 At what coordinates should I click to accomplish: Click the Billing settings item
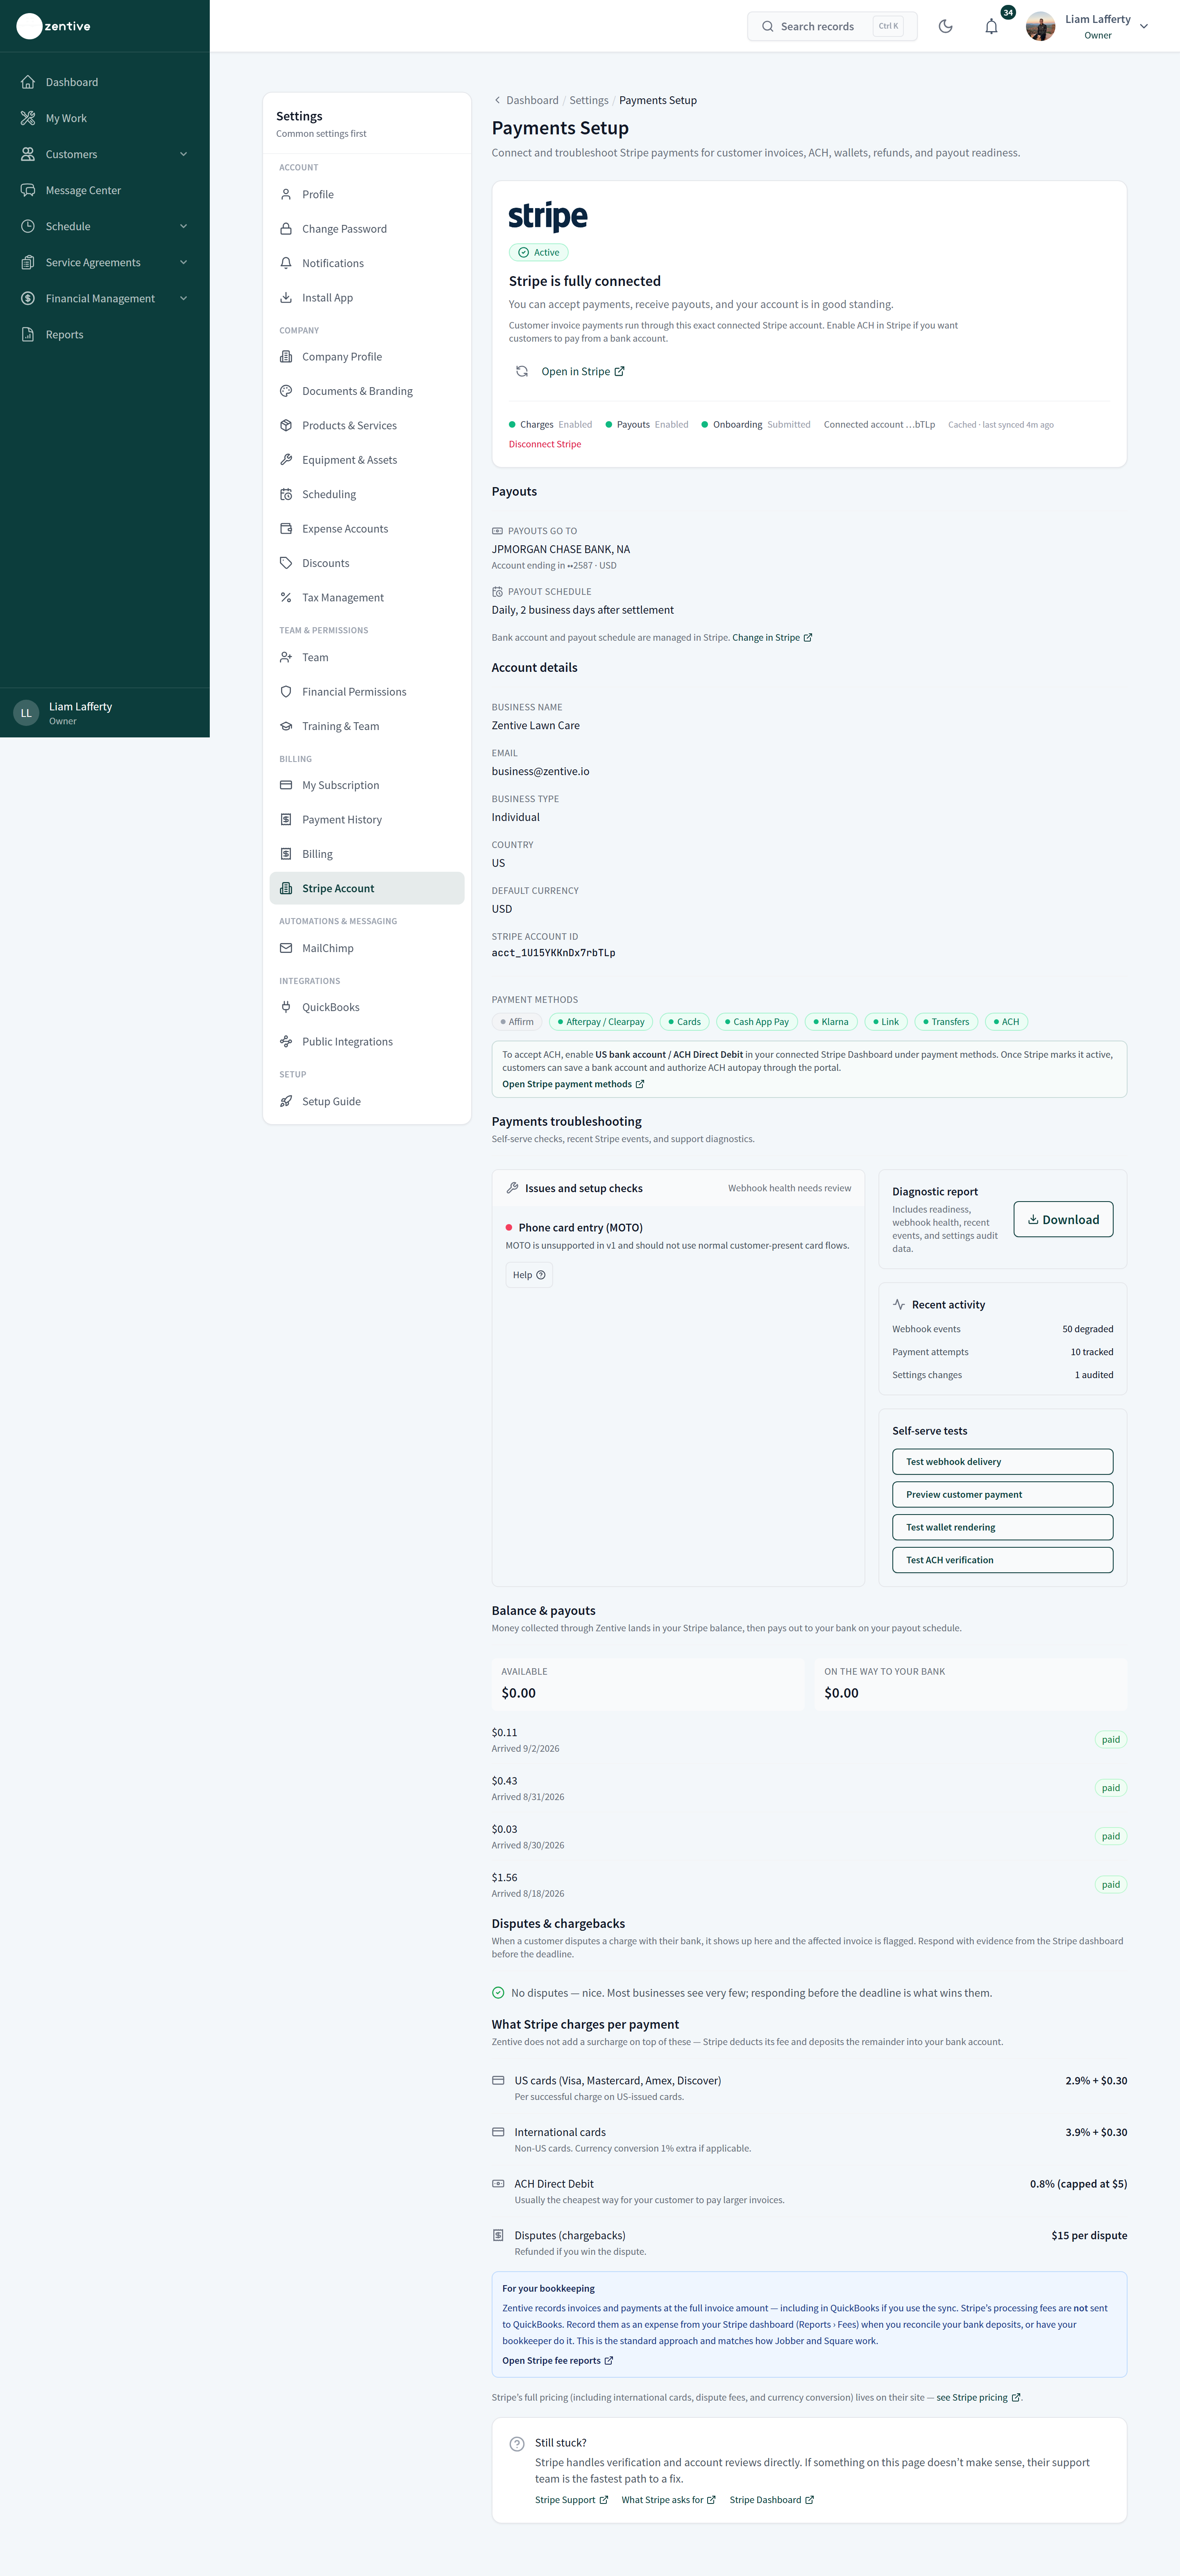pyautogui.click(x=367, y=854)
